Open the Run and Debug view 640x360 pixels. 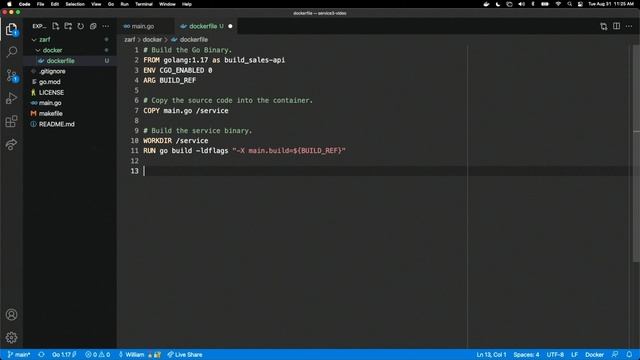[x=11, y=98]
